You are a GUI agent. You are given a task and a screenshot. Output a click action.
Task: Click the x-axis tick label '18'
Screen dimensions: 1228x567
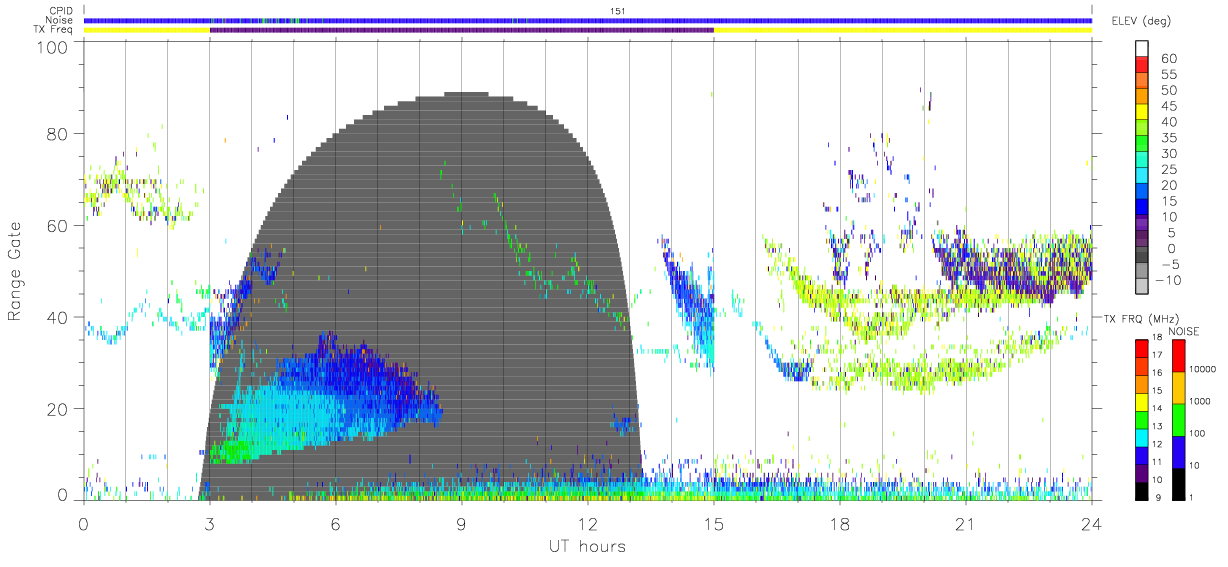pyautogui.click(x=839, y=524)
